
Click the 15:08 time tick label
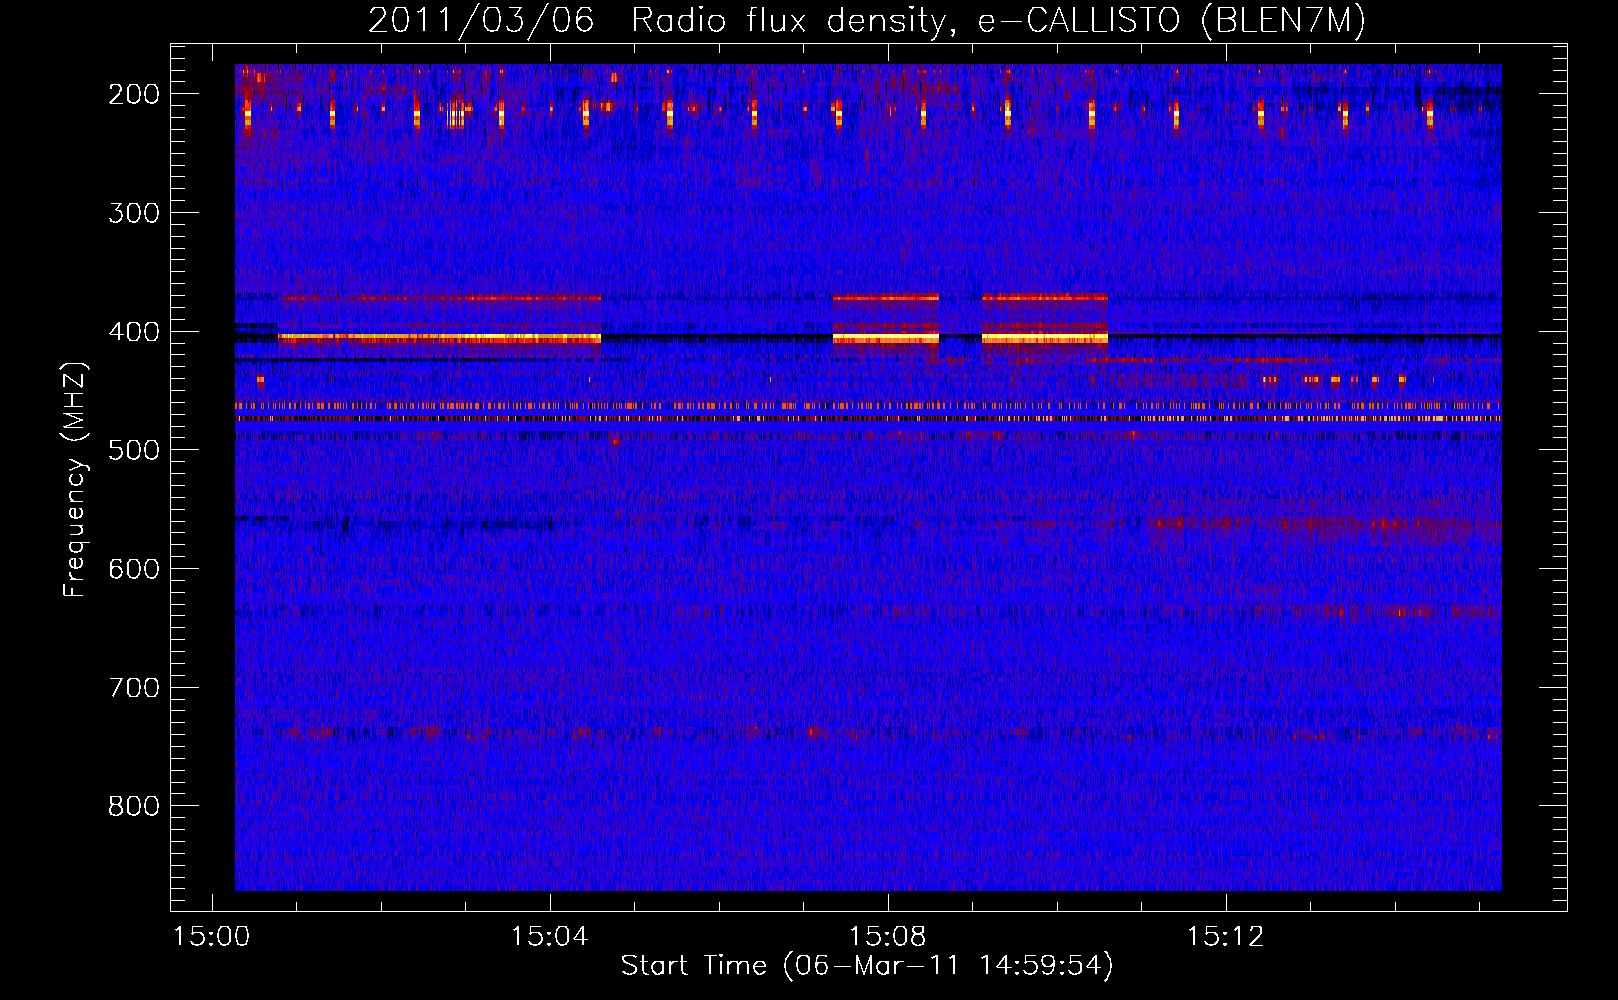887,937
